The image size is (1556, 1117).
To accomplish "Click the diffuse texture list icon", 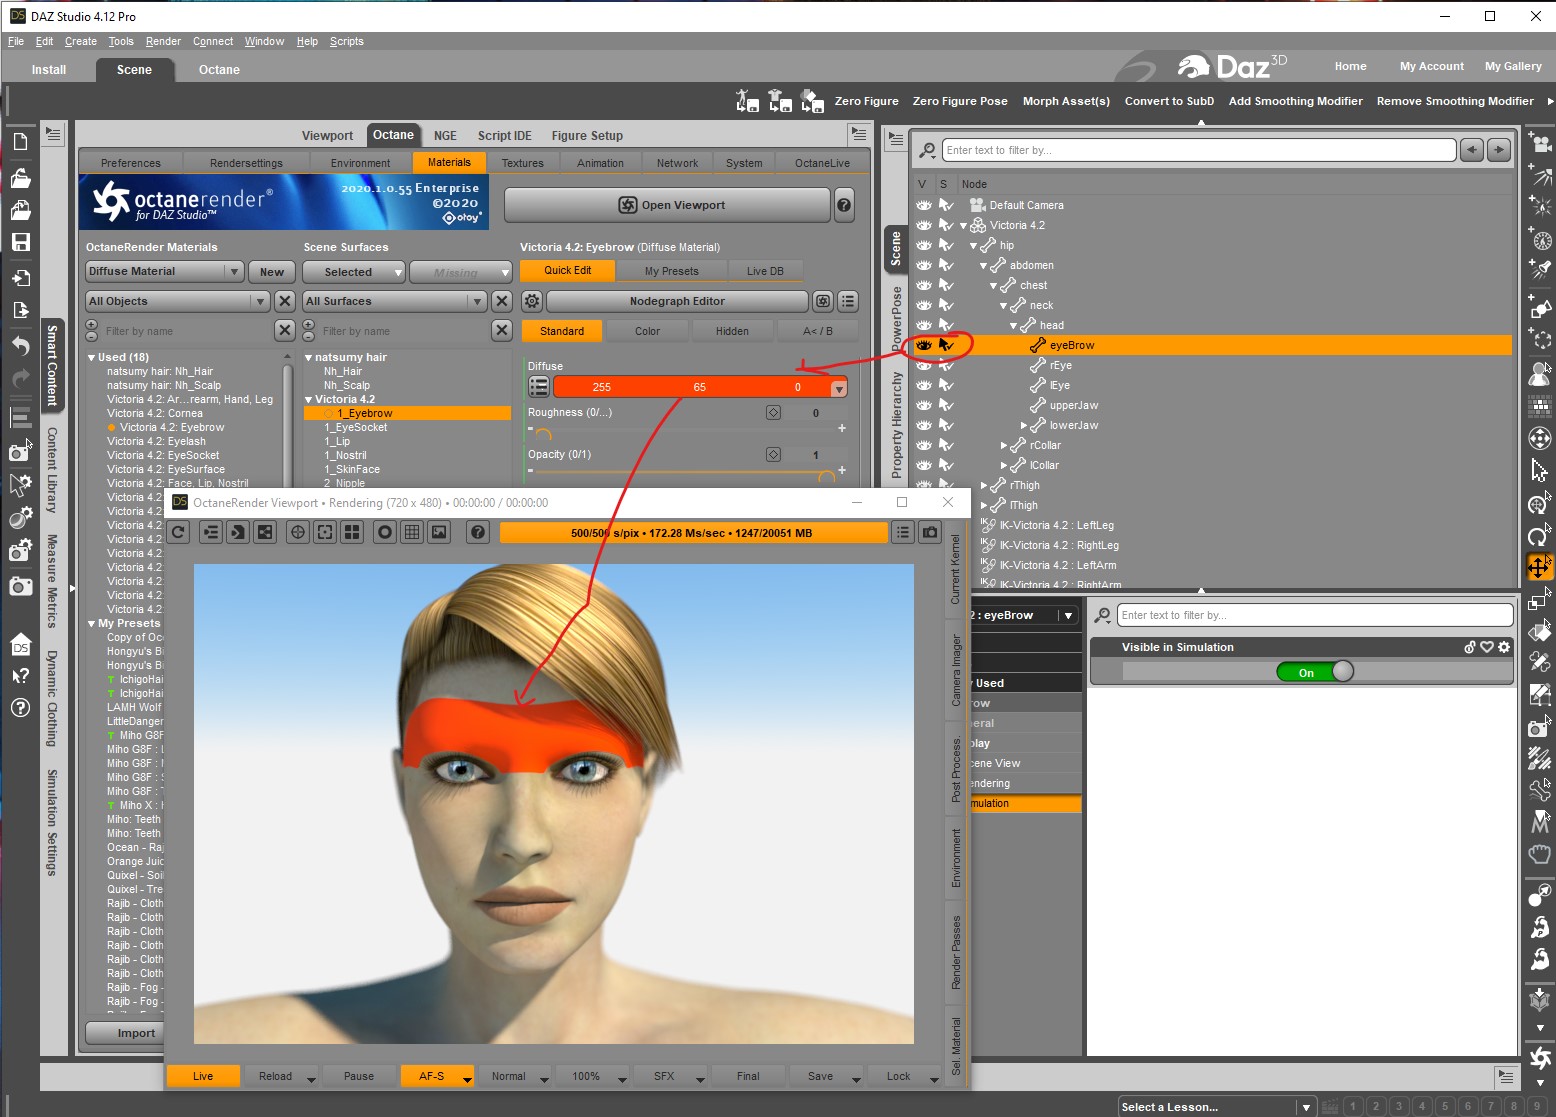I will click(x=539, y=387).
